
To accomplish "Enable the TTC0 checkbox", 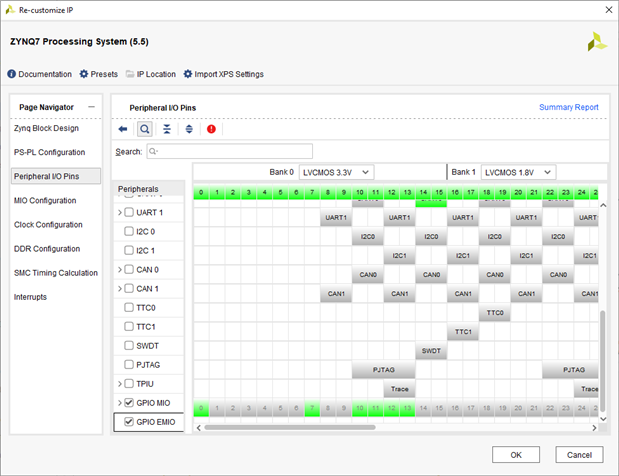I will pos(129,307).
